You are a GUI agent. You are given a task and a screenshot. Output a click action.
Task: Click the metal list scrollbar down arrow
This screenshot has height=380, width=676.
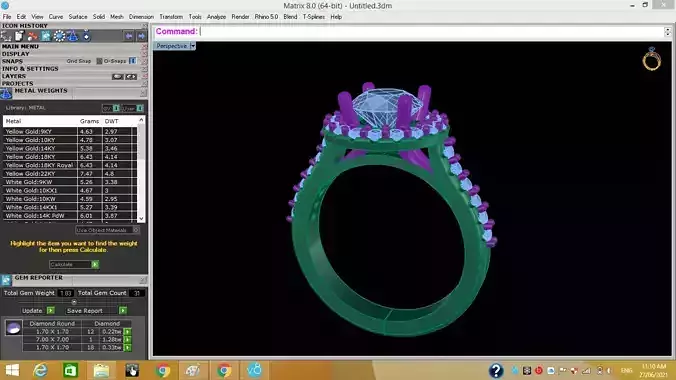(141, 219)
